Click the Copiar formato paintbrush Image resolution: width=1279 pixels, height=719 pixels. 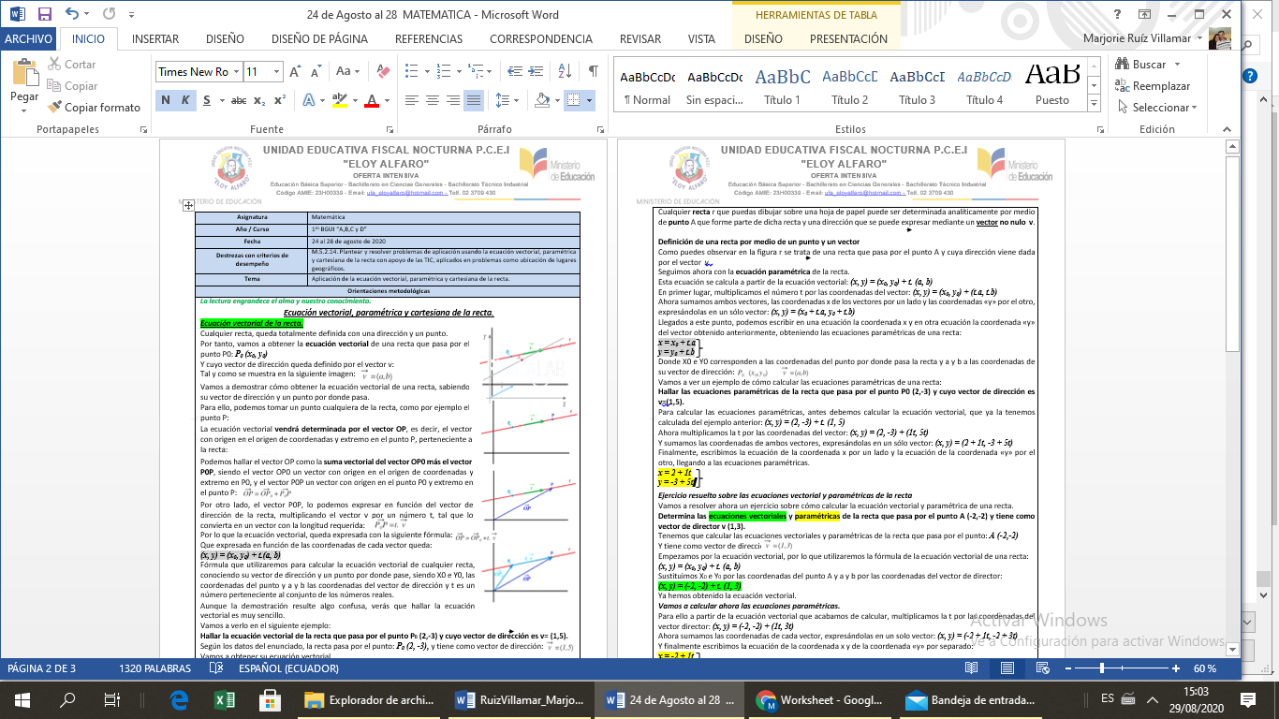coord(93,107)
